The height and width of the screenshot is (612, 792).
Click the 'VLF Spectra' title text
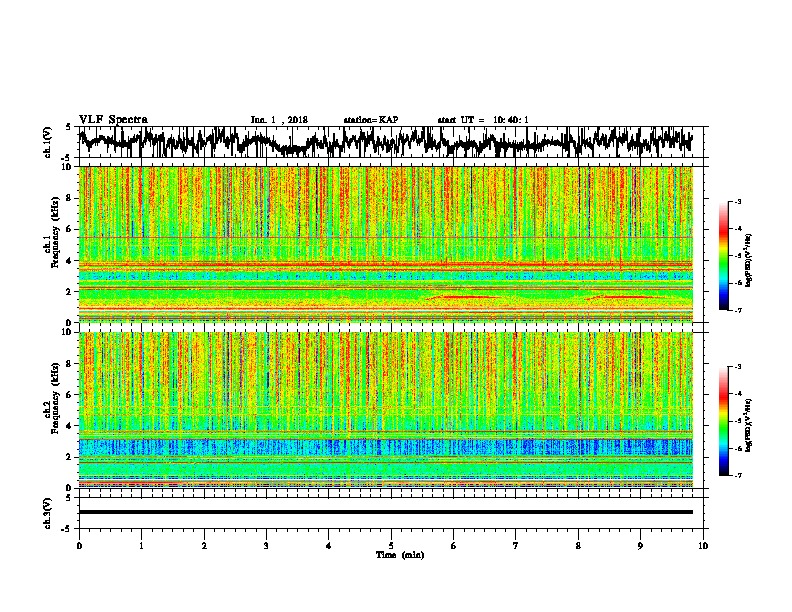(113, 120)
